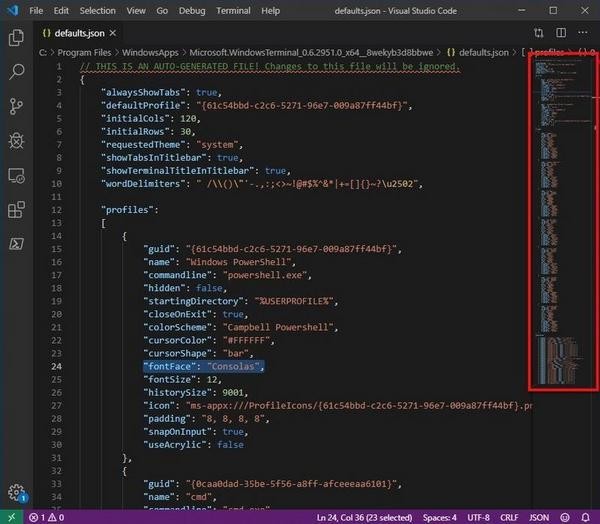Click the "profiles" key on line 12
Image resolution: width=600 pixels, height=524 pixels.
point(127,210)
